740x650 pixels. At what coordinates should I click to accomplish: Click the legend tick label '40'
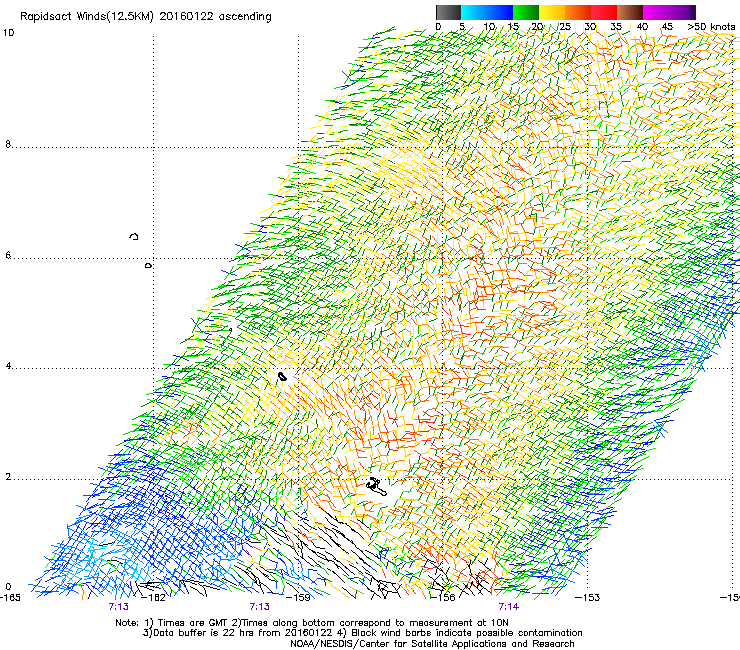click(x=642, y=27)
